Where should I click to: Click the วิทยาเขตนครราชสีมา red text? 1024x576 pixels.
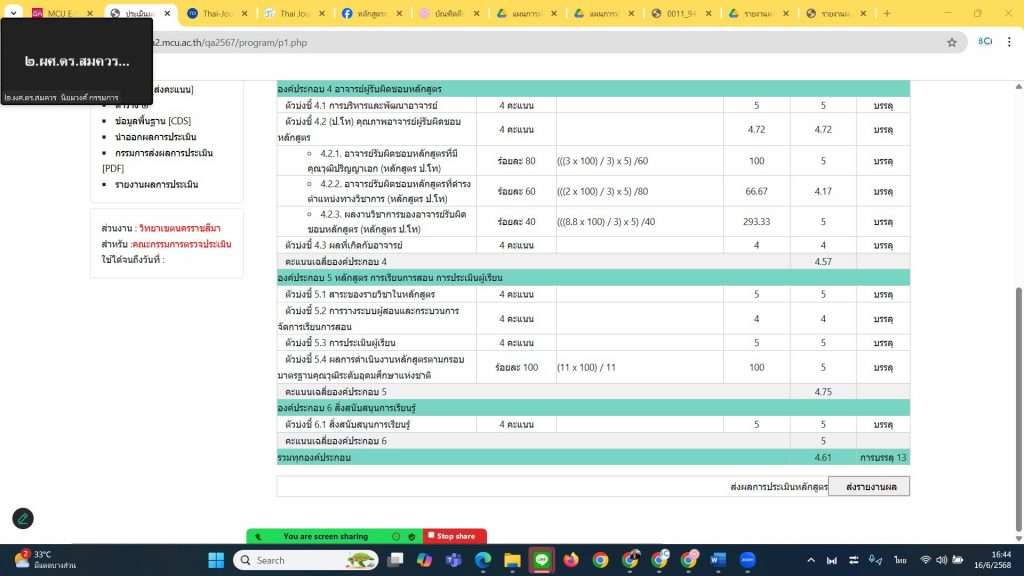(180, 228)
